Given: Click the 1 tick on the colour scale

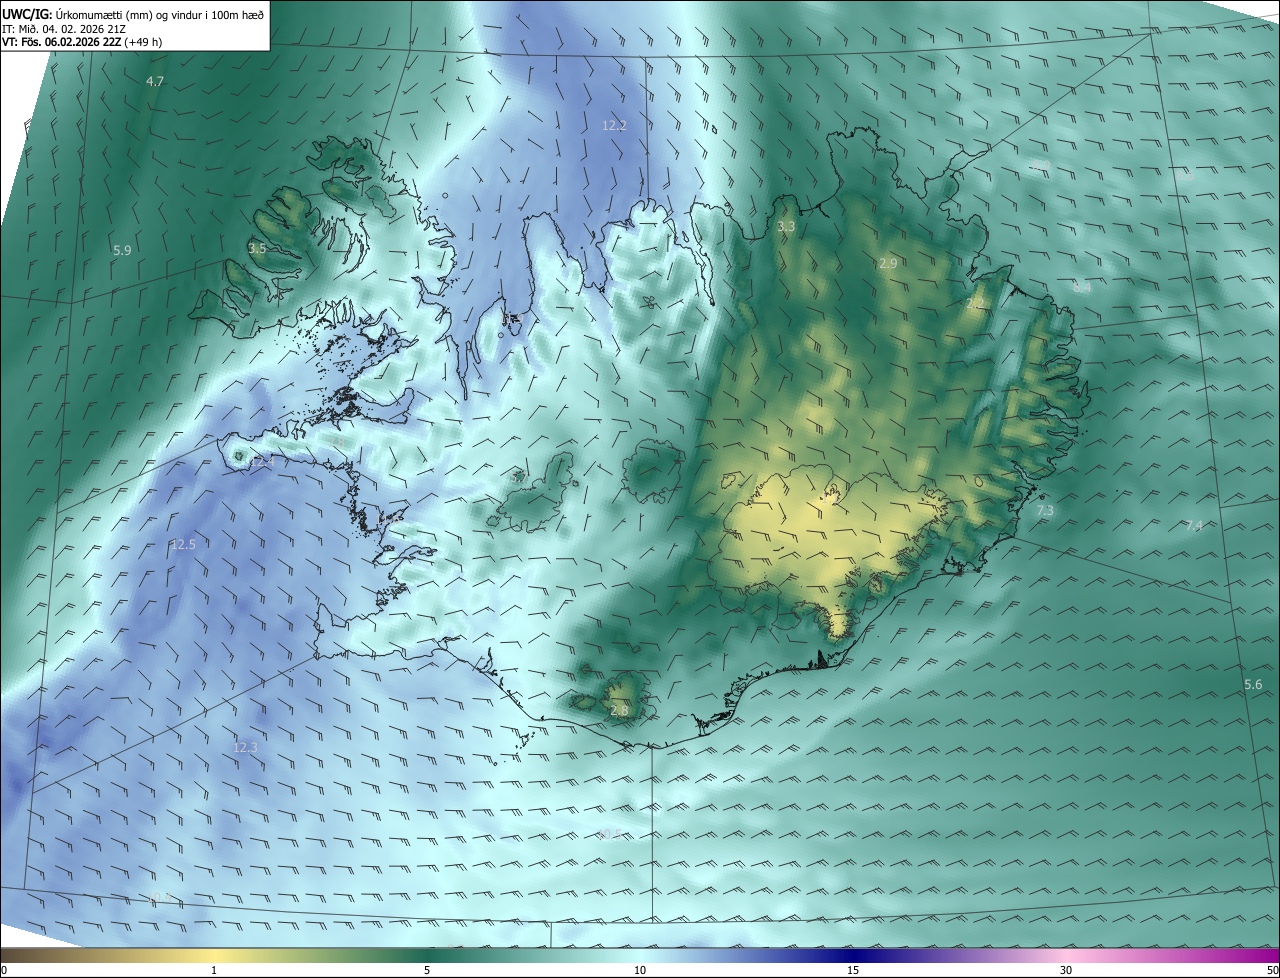Looking at the screenshot, I should 214,970.
